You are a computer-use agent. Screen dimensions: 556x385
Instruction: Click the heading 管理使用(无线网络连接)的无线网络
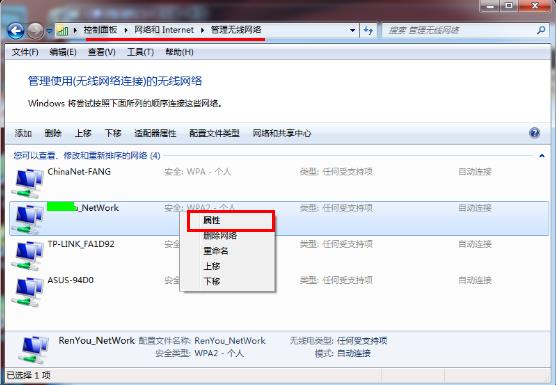(115, 81)
